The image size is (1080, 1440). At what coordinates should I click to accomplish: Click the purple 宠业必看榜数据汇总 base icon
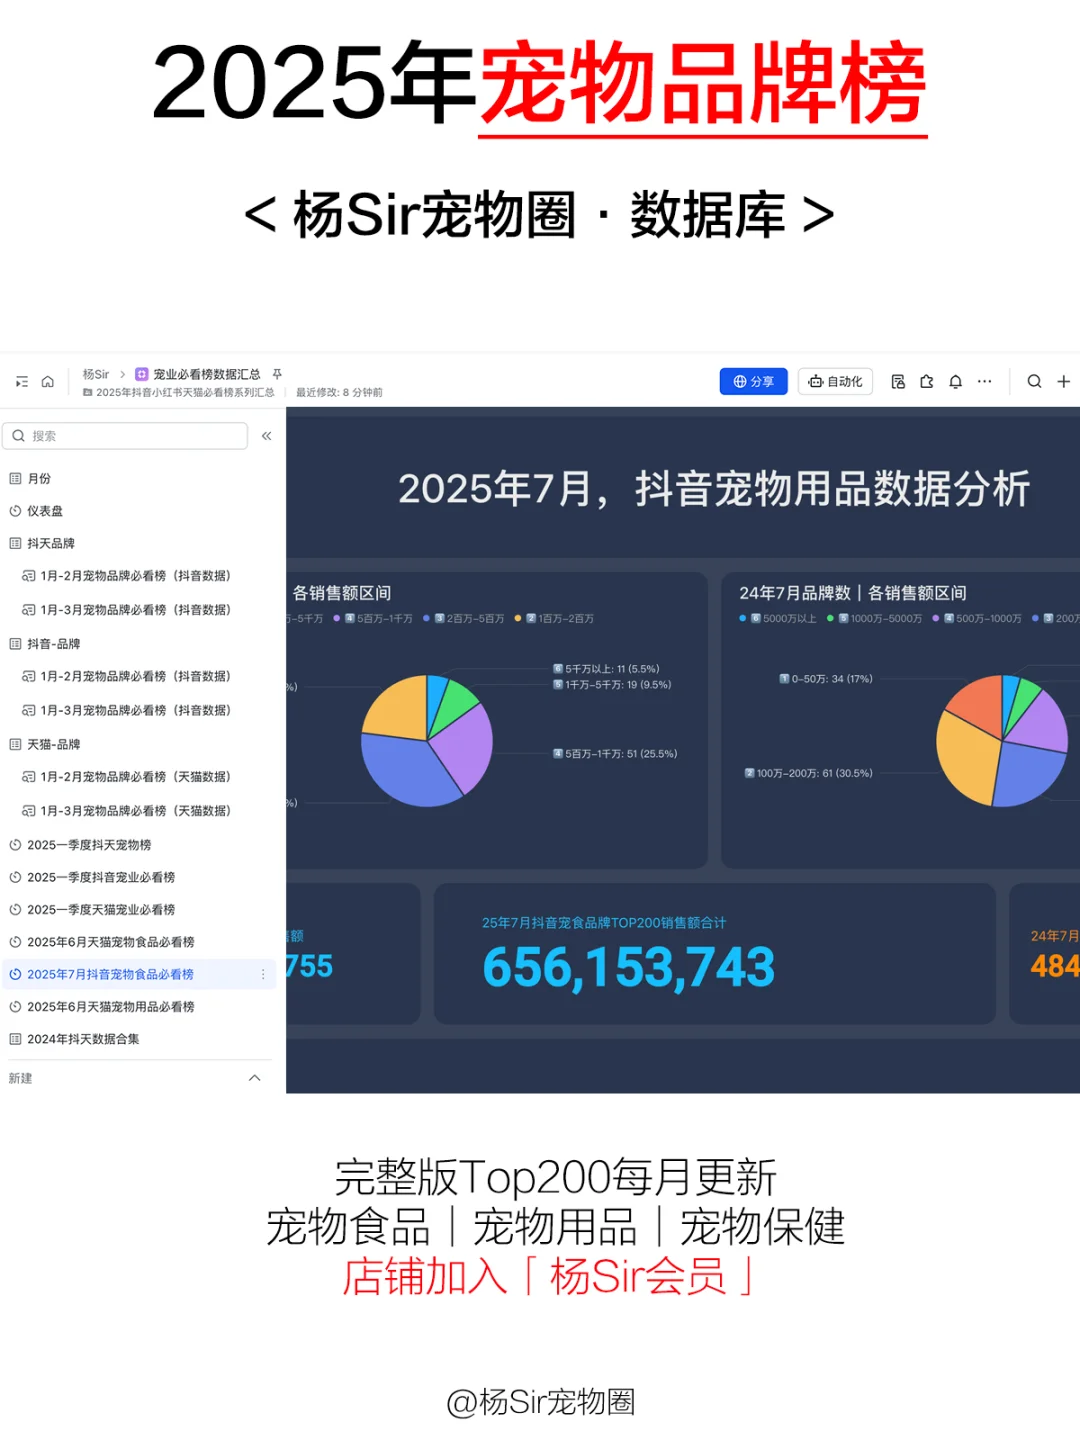pyautogui.click(x=141, y=374)
